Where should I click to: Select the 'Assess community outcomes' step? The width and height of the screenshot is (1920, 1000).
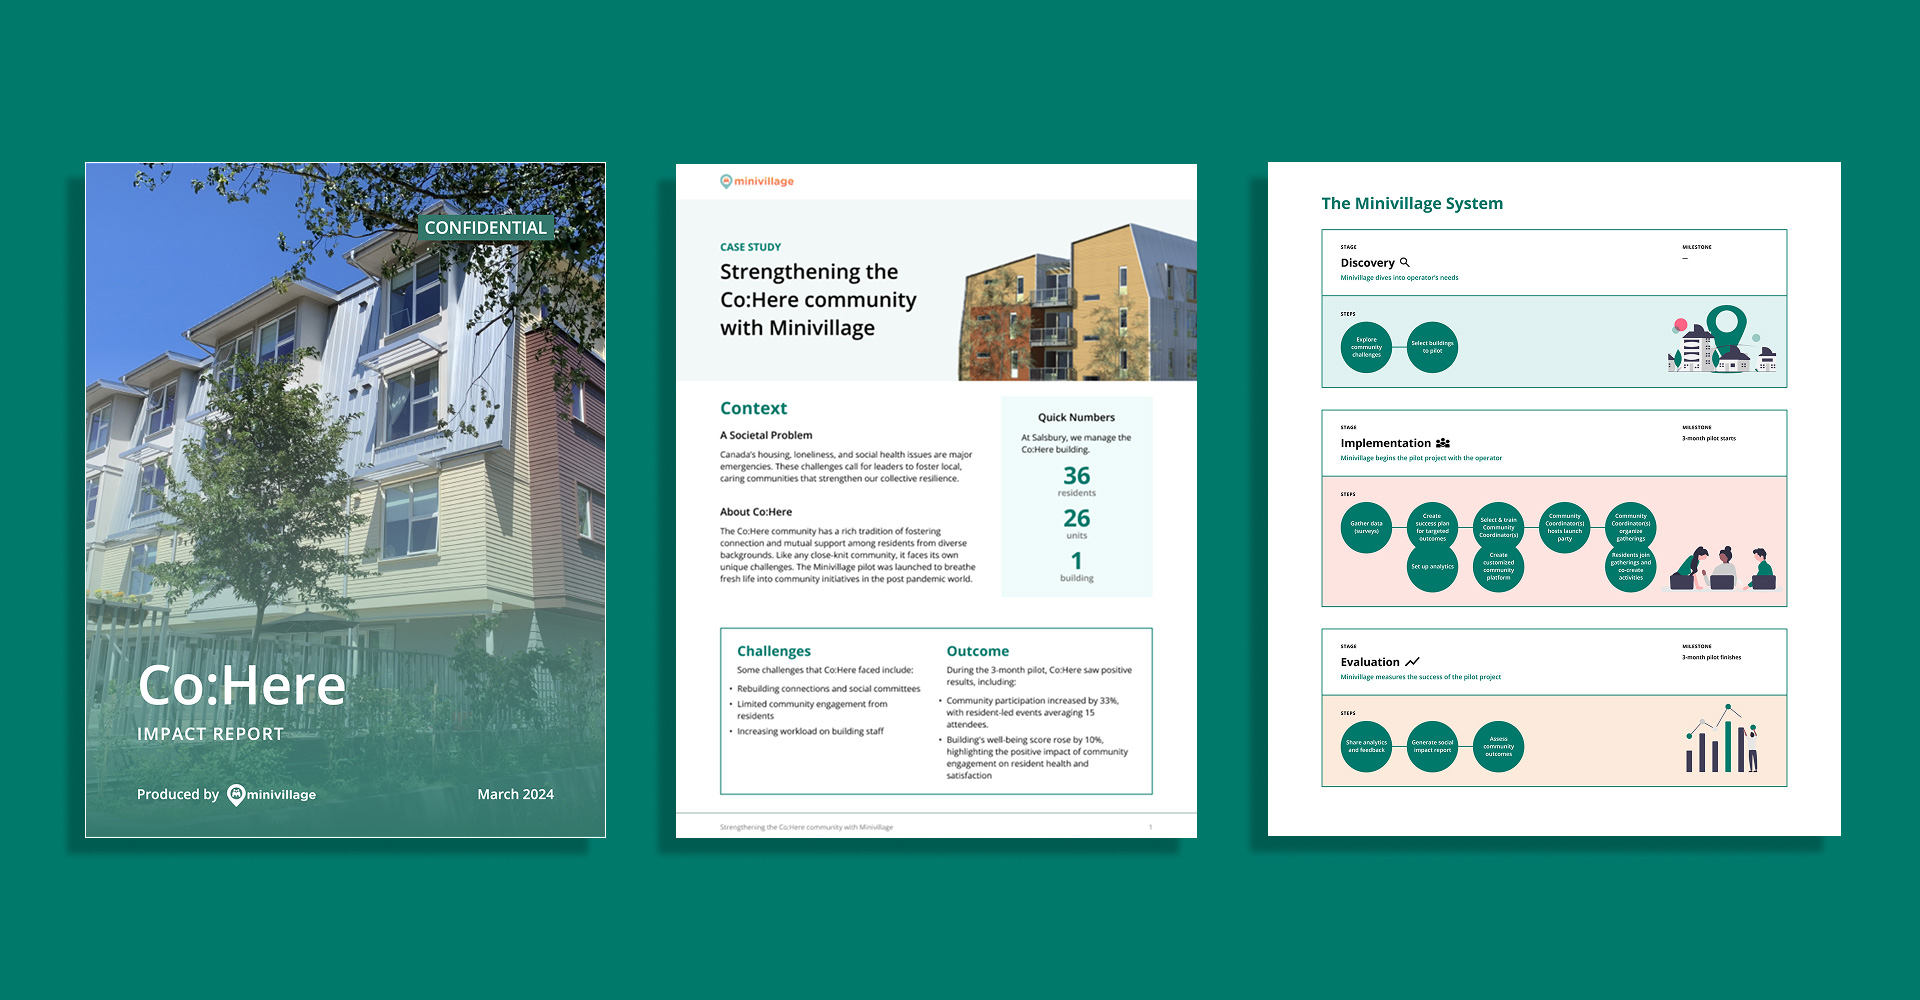pos(1498,746)
